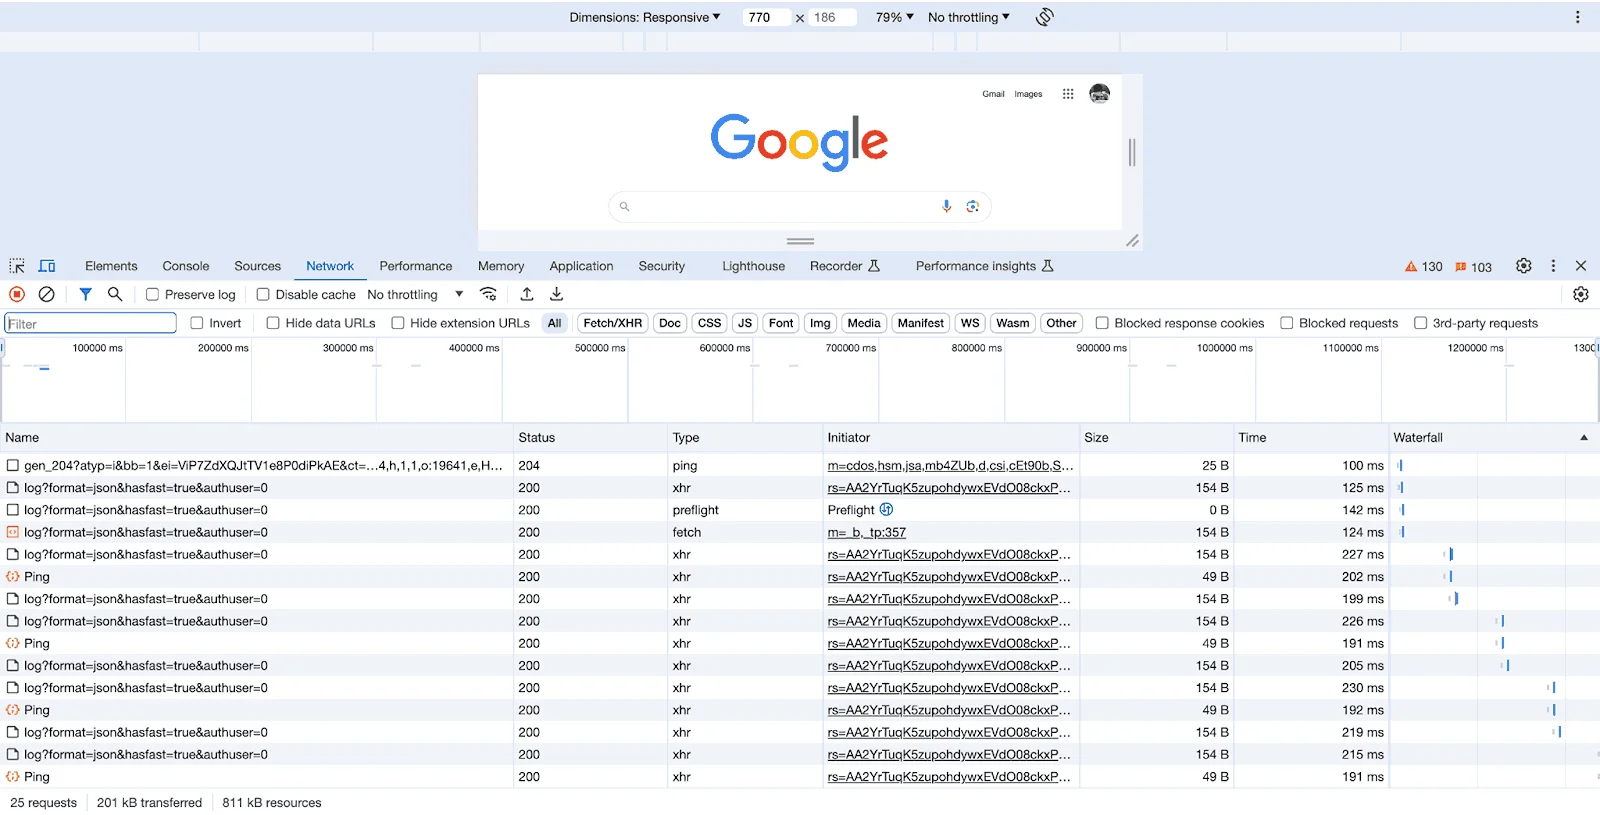The height and width of the screenshot is (815, 1600).
Task: Open Google apps grid icon
Action: coord(1068,94)
